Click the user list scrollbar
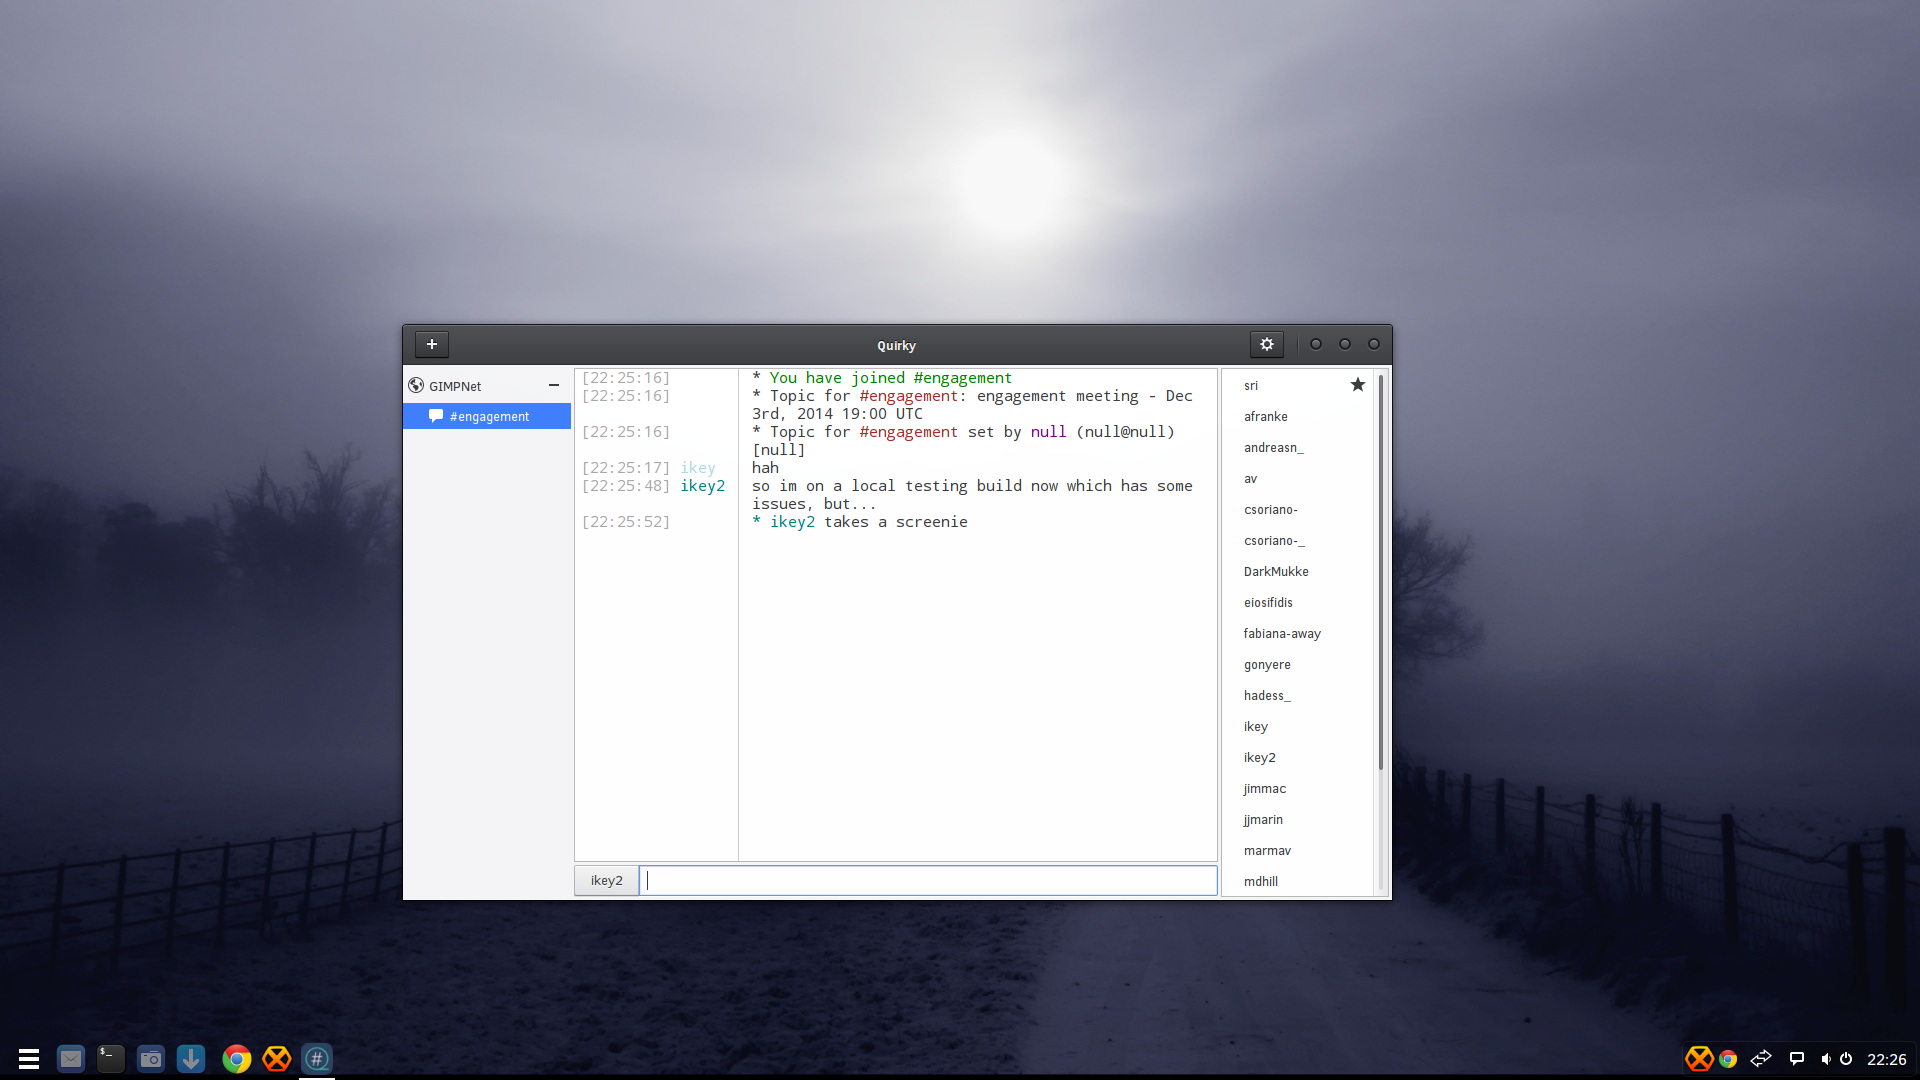Image resolution: width=1920 pixels, height=1080 pixels. (x=1380, y=573)
